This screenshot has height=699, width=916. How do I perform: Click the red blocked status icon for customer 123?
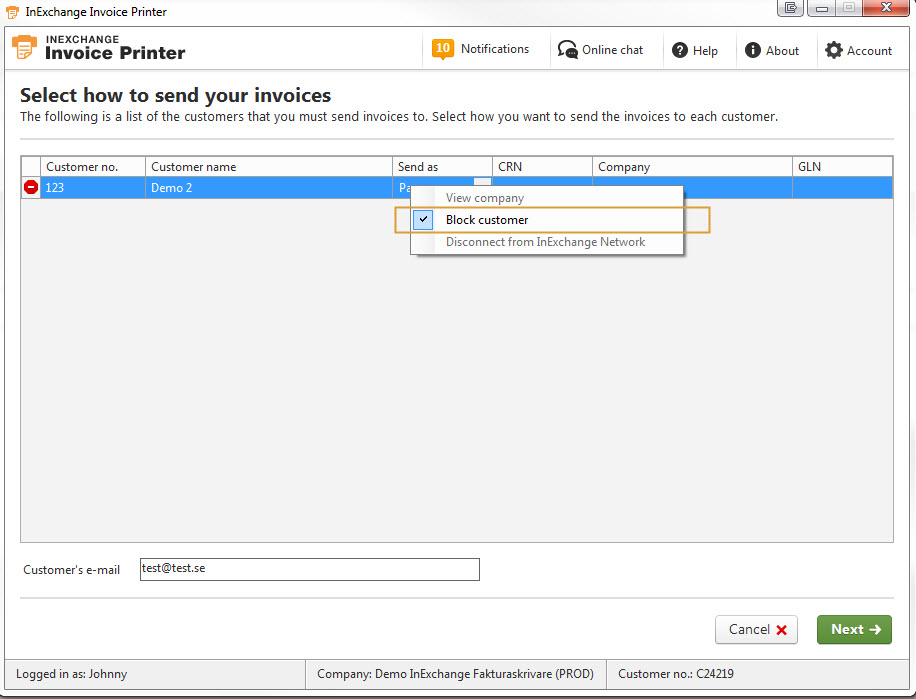[x=31, y=187]
